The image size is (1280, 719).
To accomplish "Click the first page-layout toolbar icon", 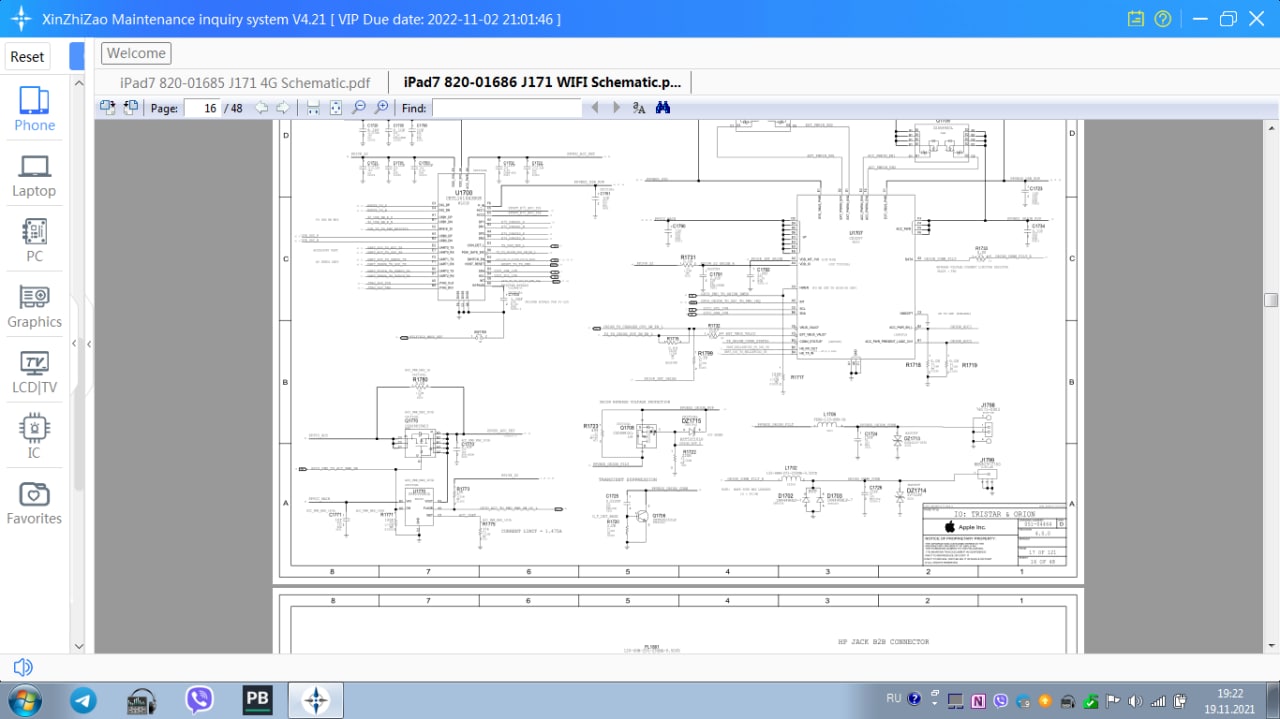I will point(108,108).
